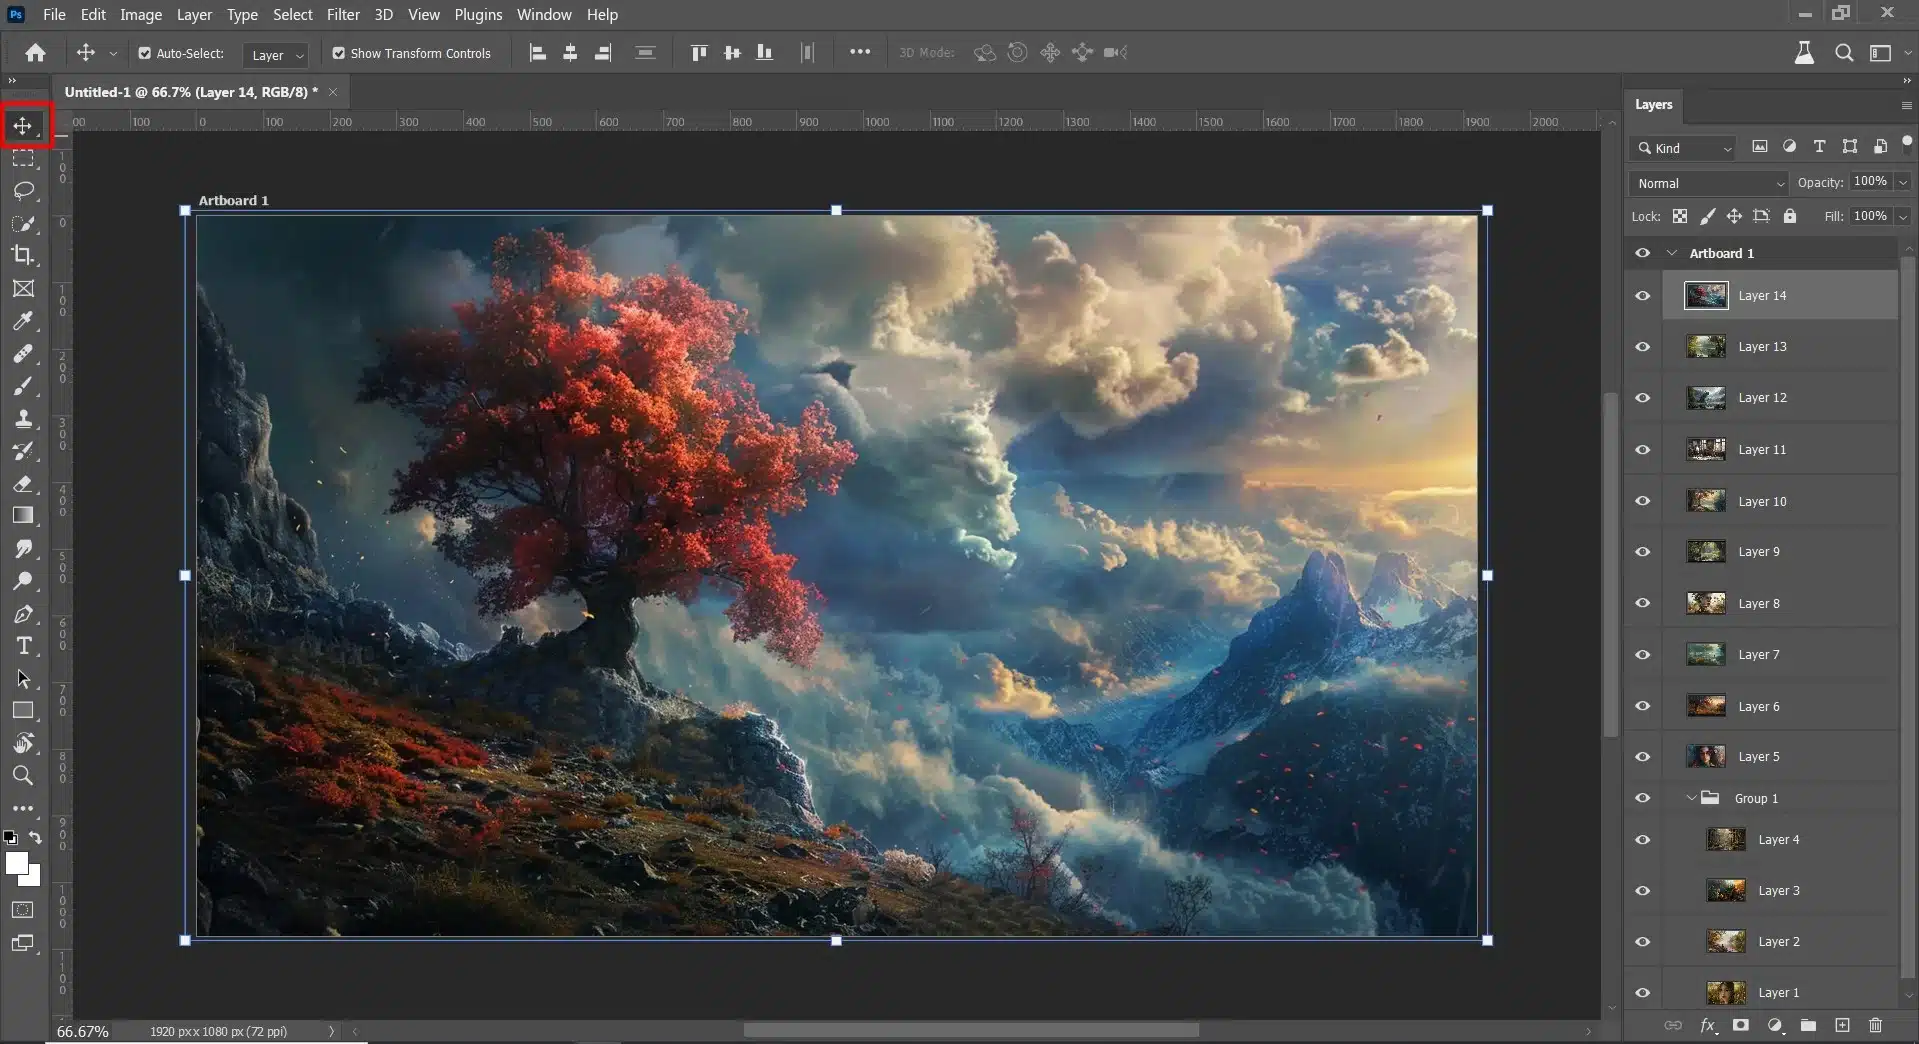1919x1044 pixels.
Task: Open the Window menu
Action: pos(544,14)
